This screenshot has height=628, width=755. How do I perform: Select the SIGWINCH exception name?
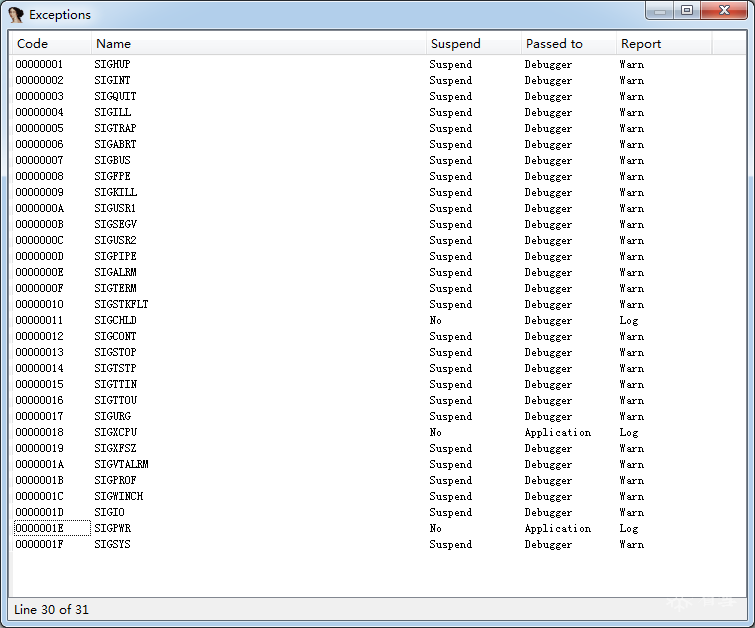click(x=118, y=496)
